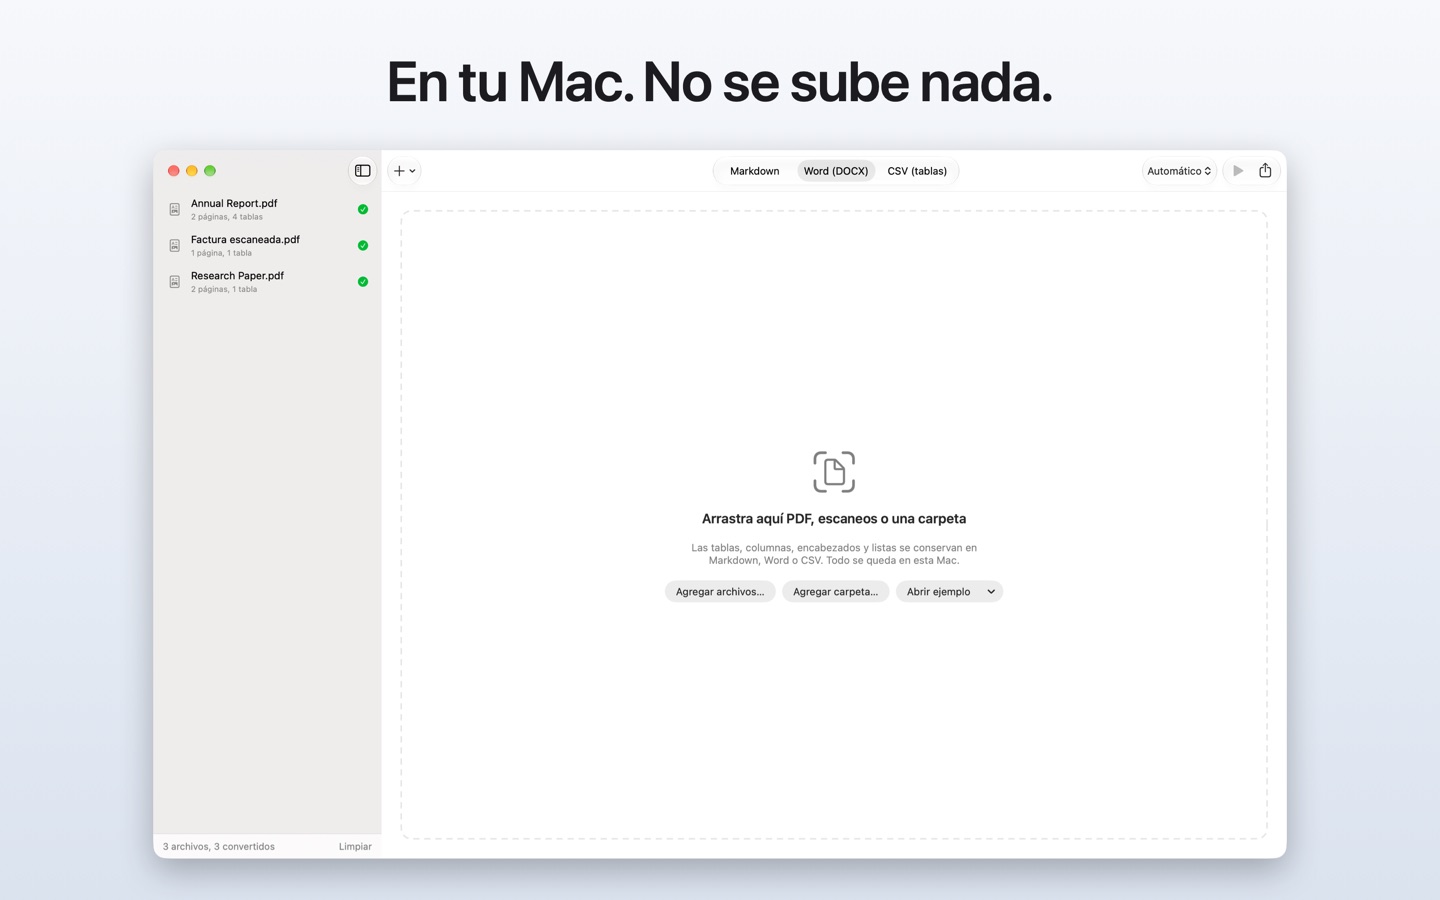
Task: Open Research Paper.pdf entry
Action: (x=267, y=281)
